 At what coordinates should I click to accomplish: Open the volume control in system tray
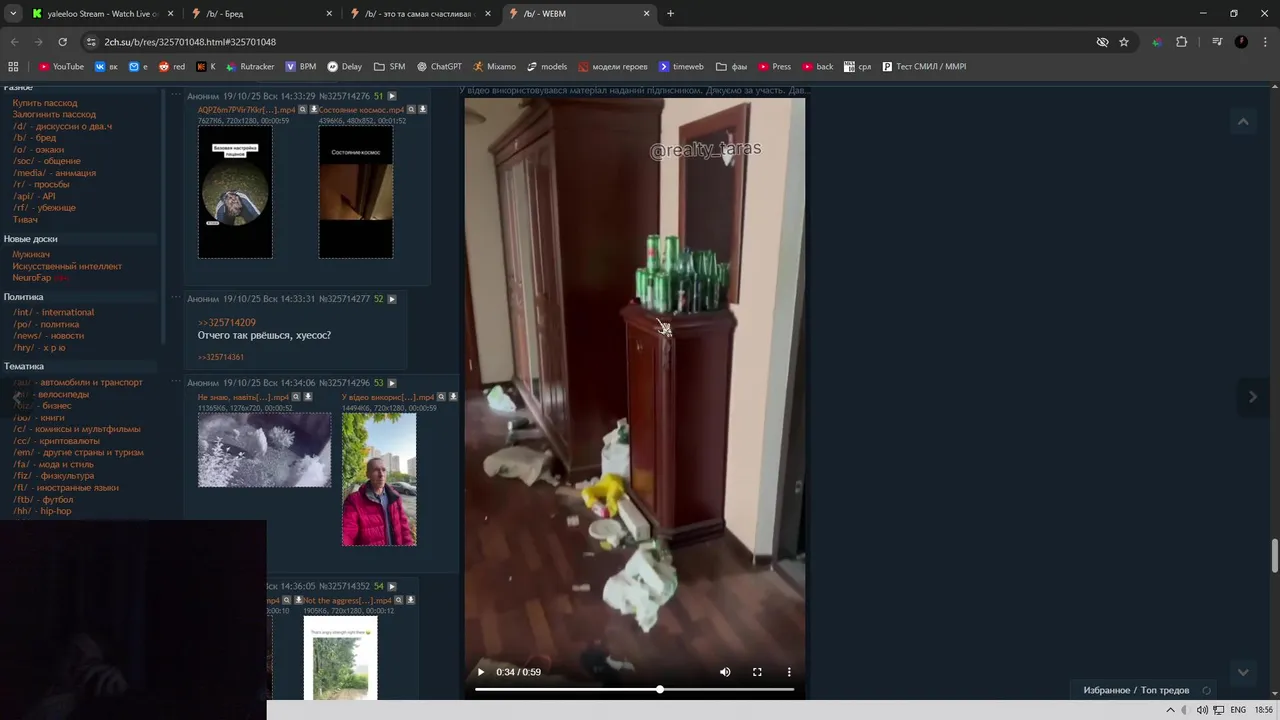point(1203,710)
